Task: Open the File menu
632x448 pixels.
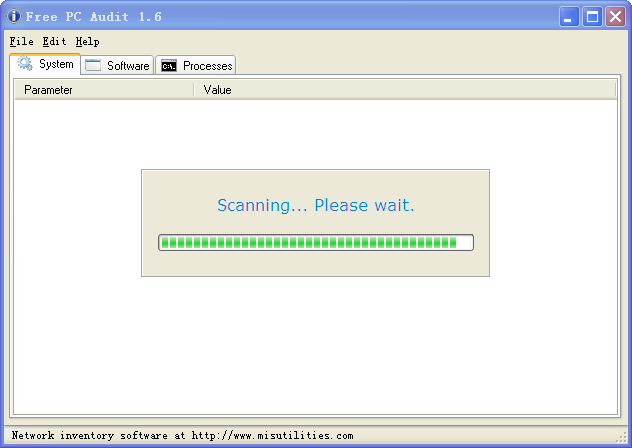Action: click(22, 42)
